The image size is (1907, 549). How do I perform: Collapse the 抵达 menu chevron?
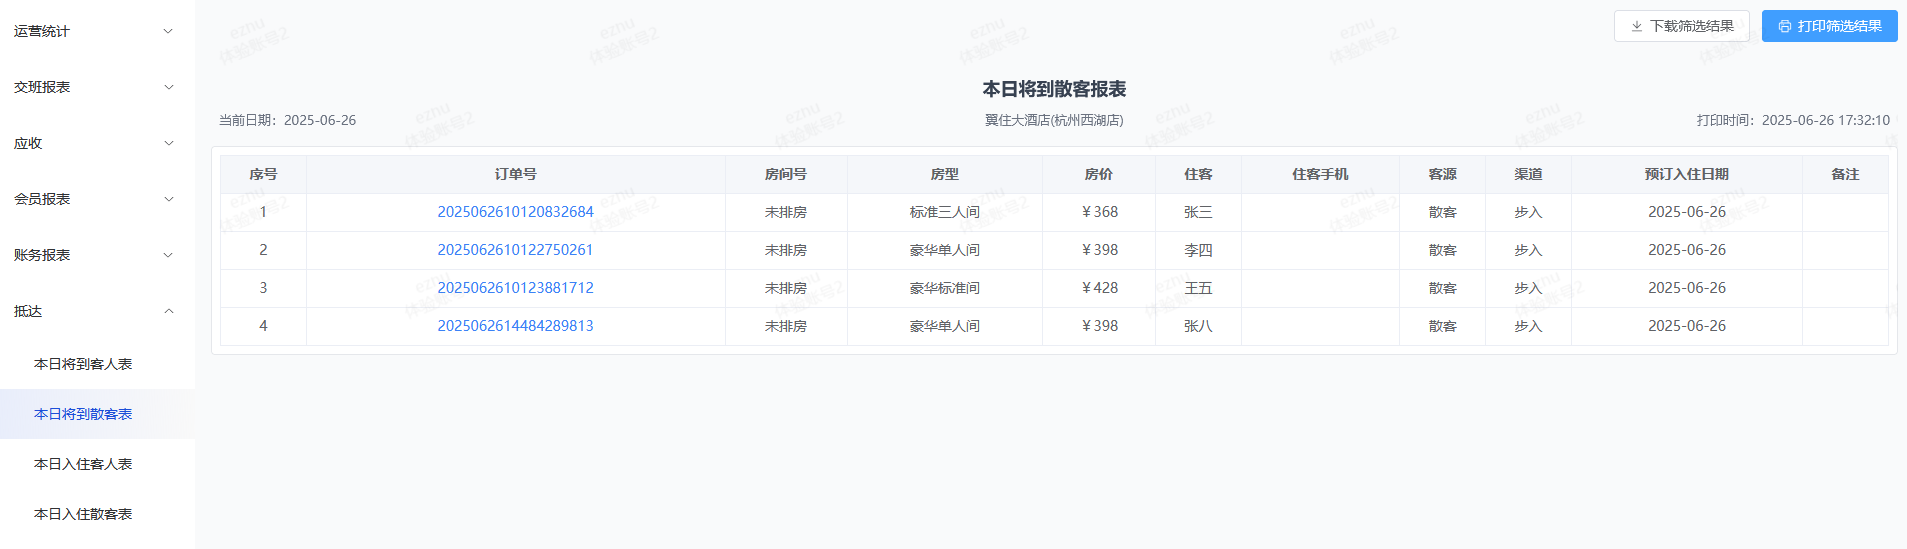(168, 311)
